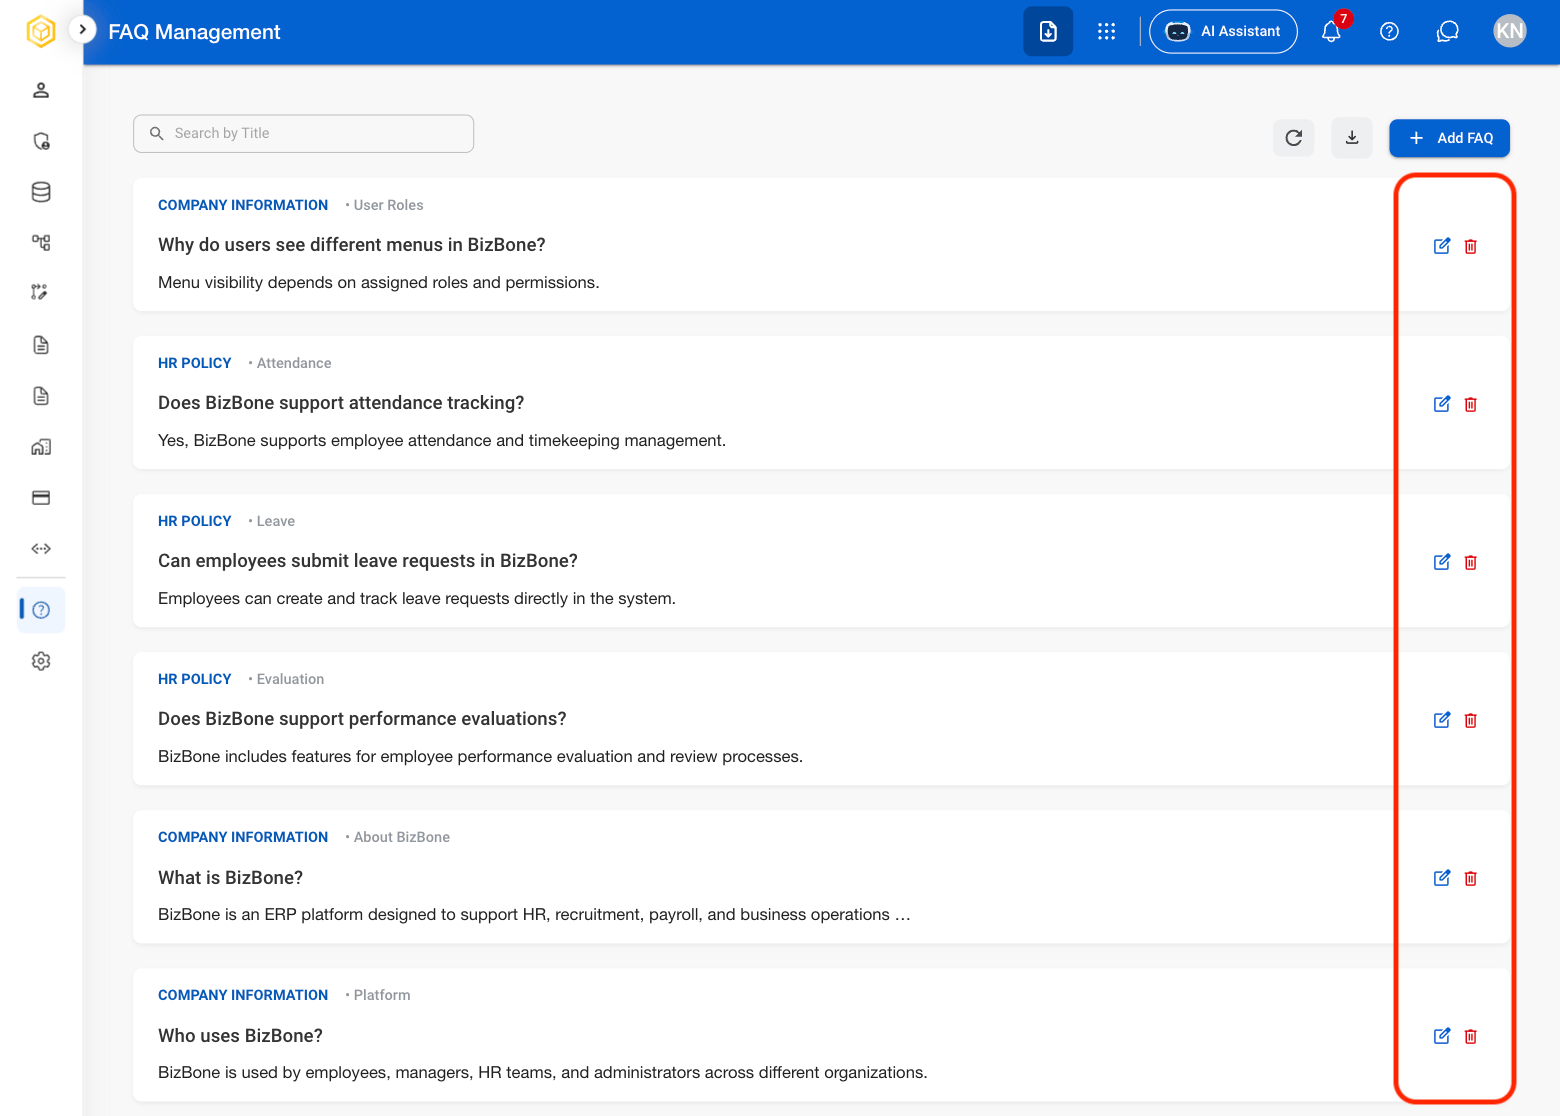The width and height of the screenshot is (1560, 1116).
Task: Launch the AI Assistant
Action: click(1223, 31)
